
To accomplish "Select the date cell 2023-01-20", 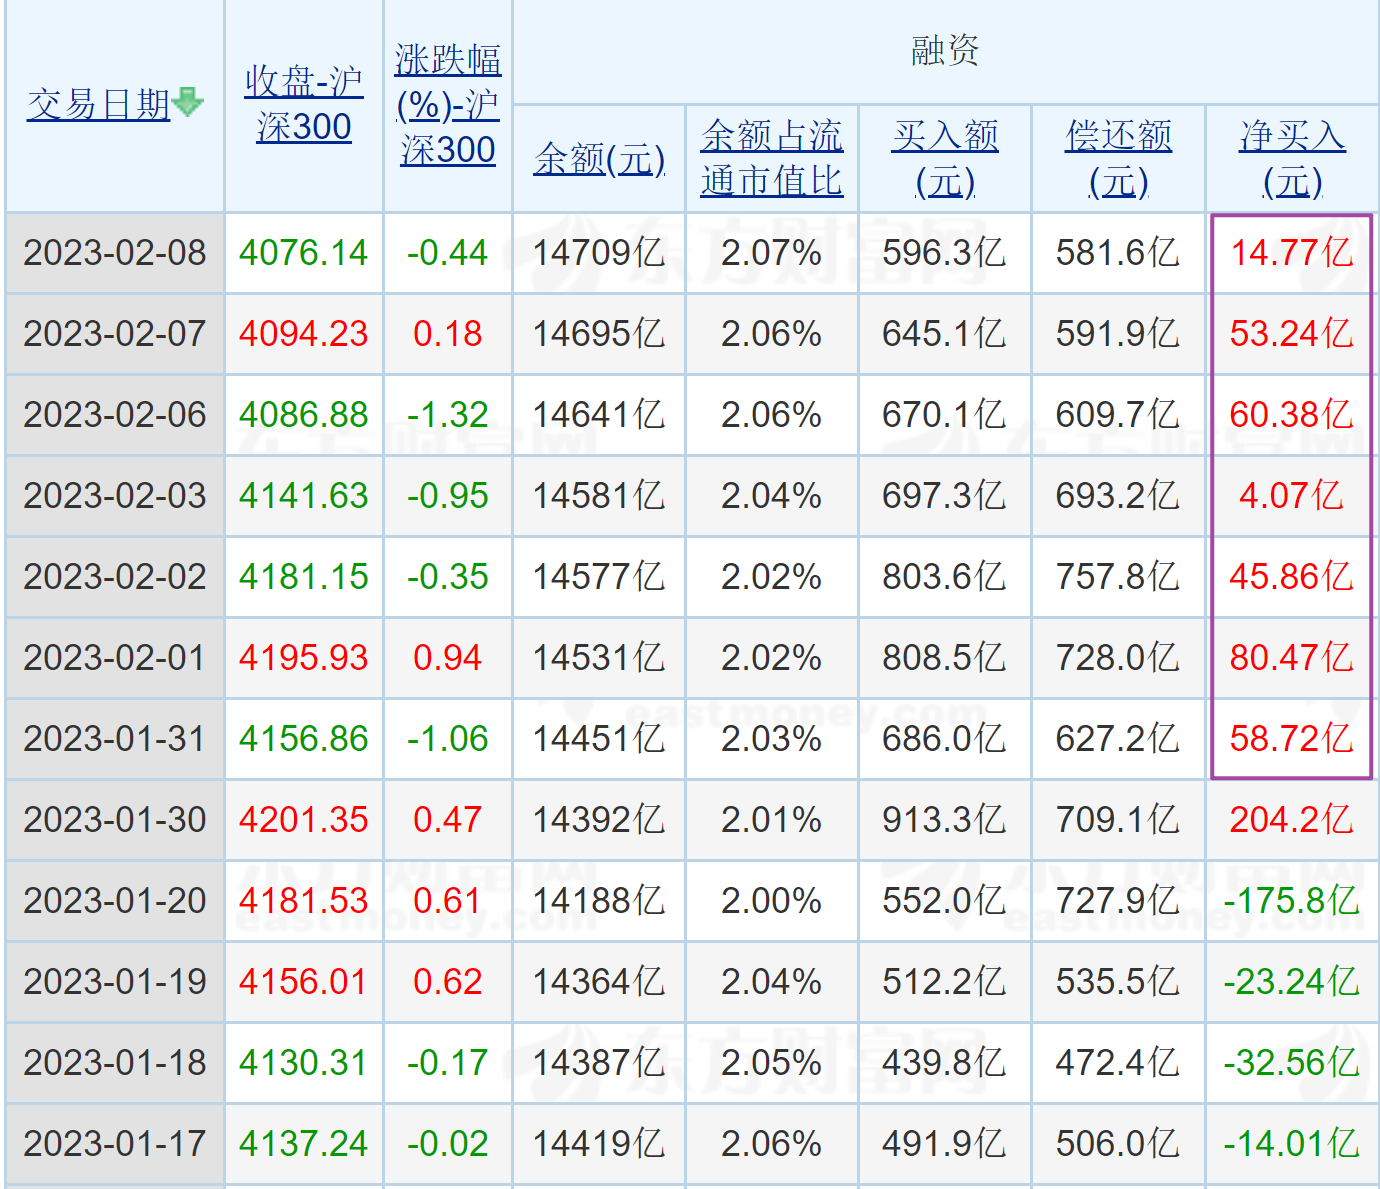I will [115, 901].
